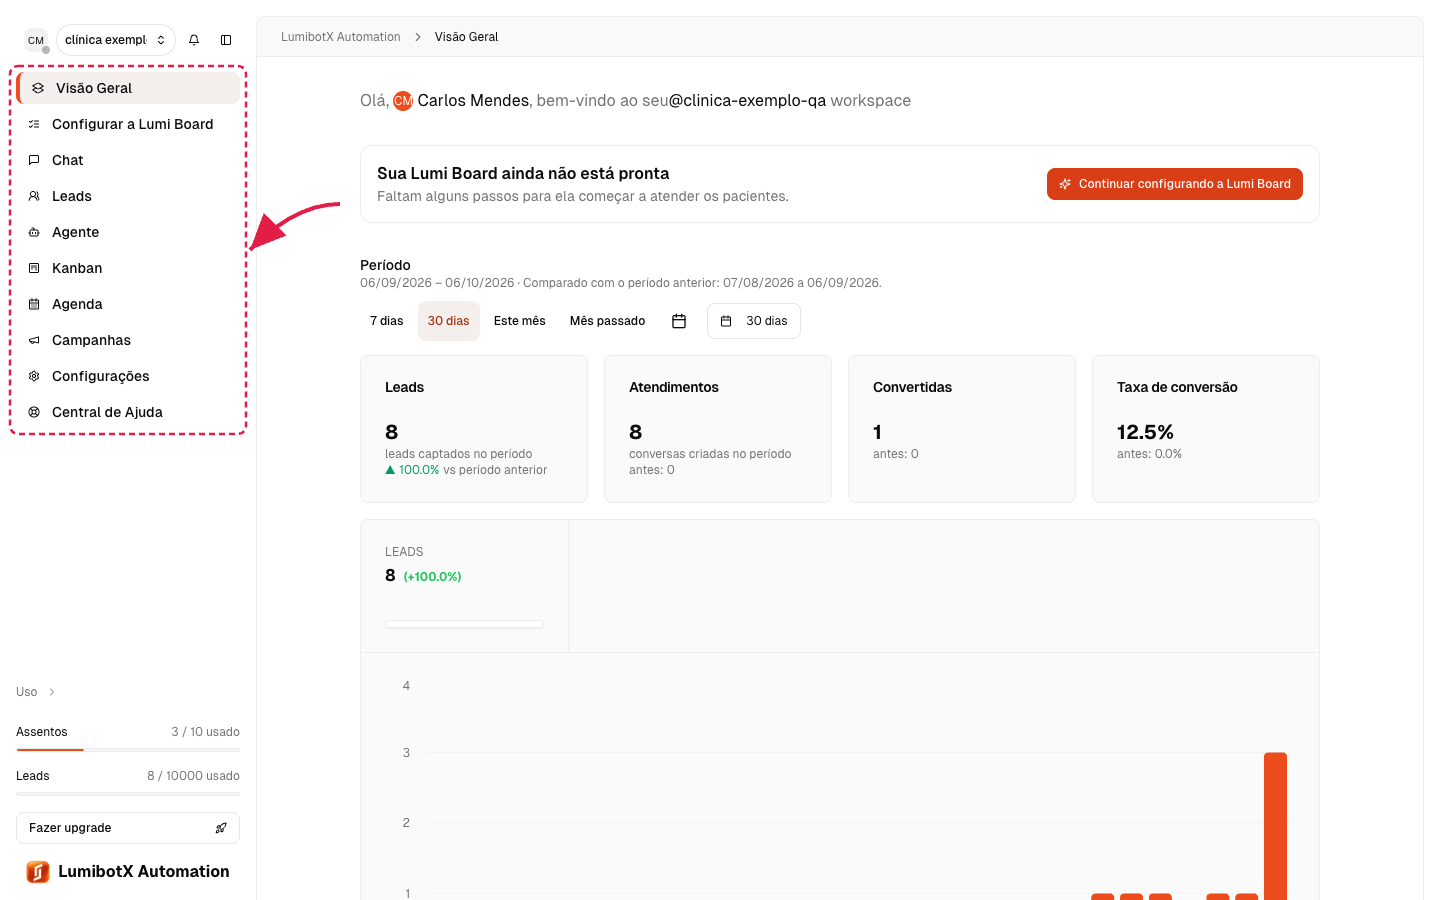Click the Taxa de conversão card
This screenshot has height=900, width=1440.
coord(1206,429)
